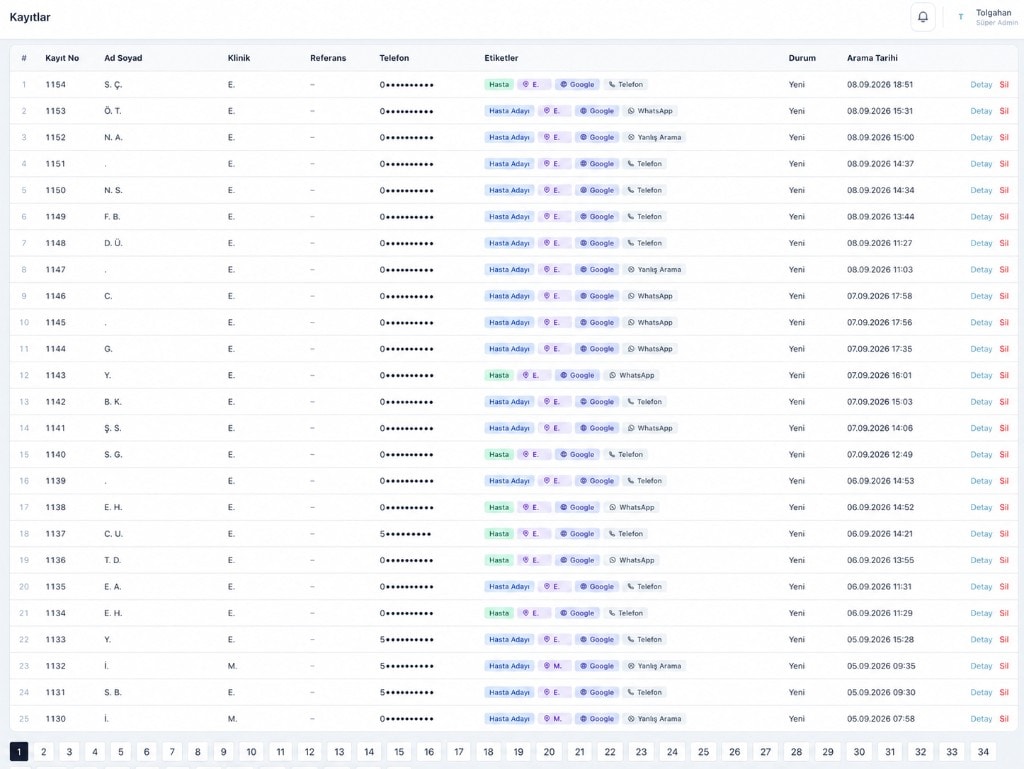Go to page 10
Viewport: 1024px width, 769px height.
click(x=251, y=752)
